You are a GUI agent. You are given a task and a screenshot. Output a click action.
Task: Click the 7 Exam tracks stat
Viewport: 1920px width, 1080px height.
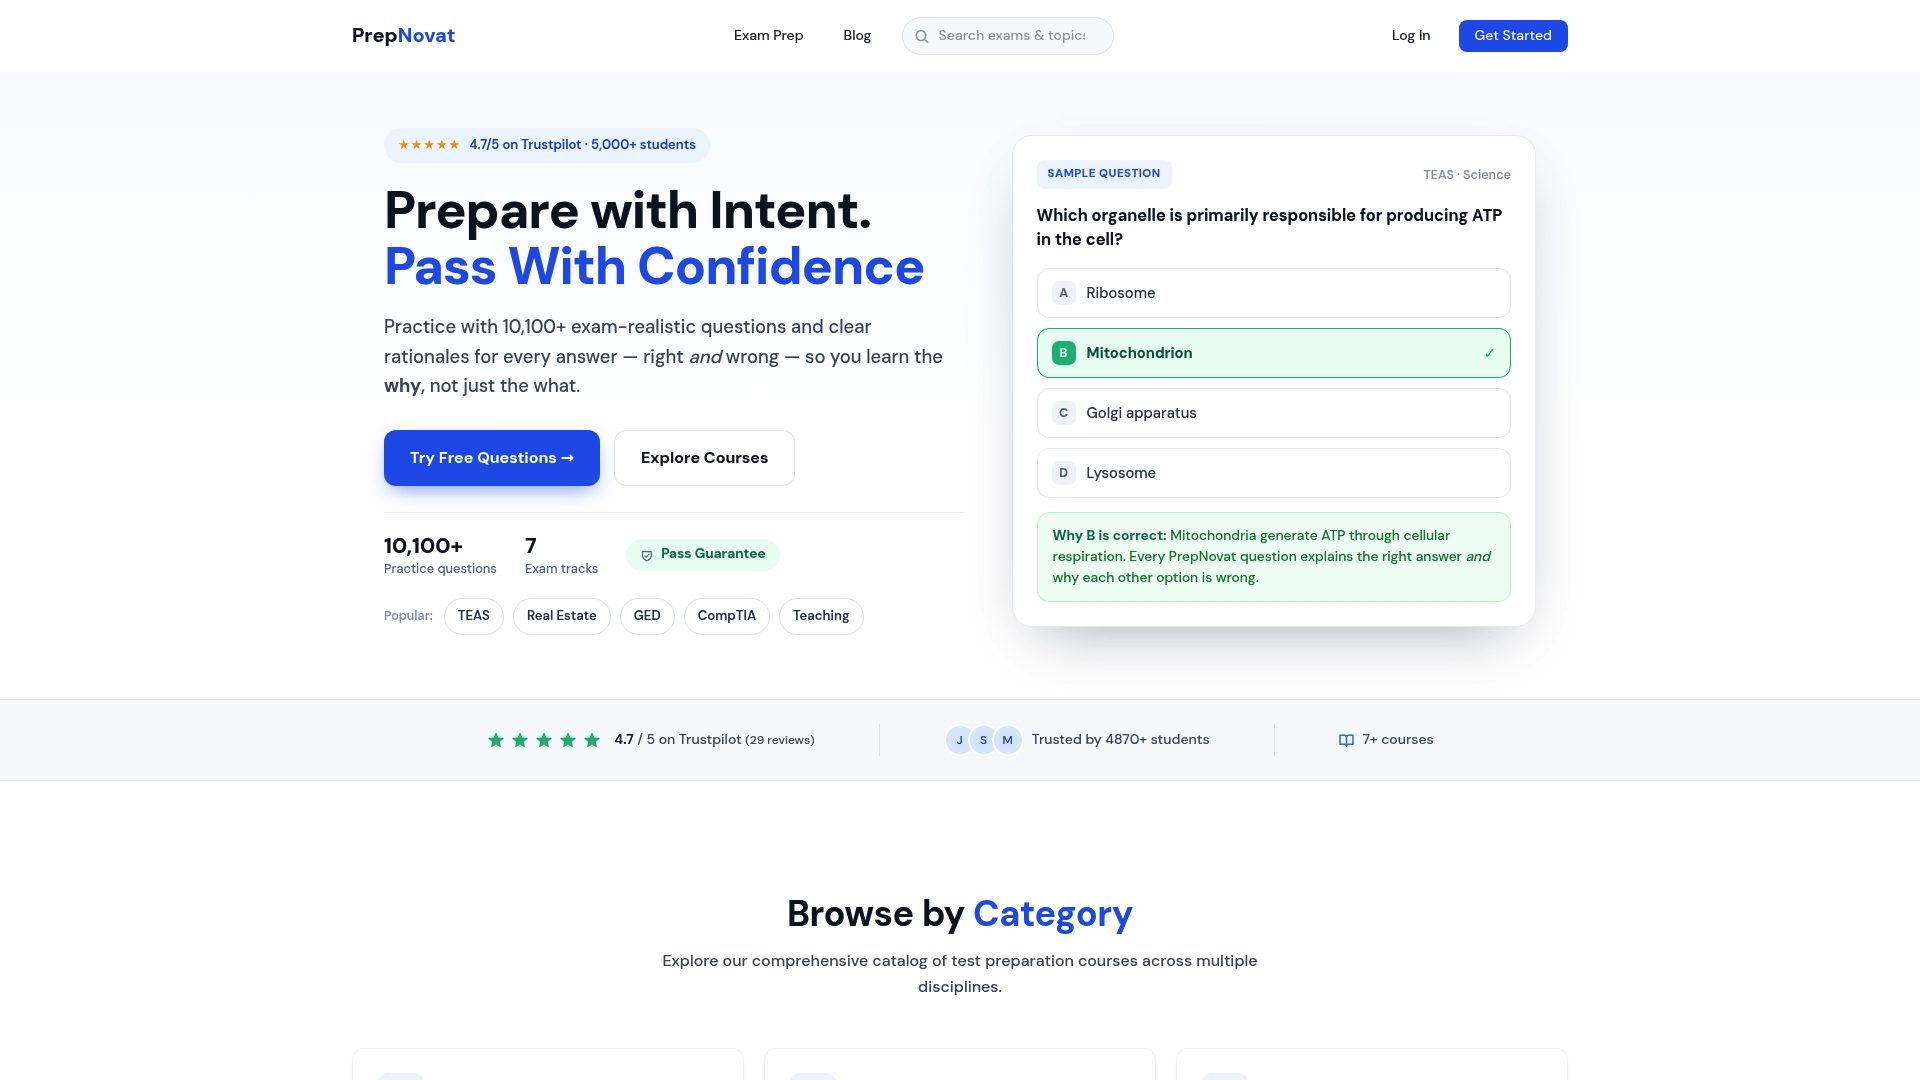561,555
